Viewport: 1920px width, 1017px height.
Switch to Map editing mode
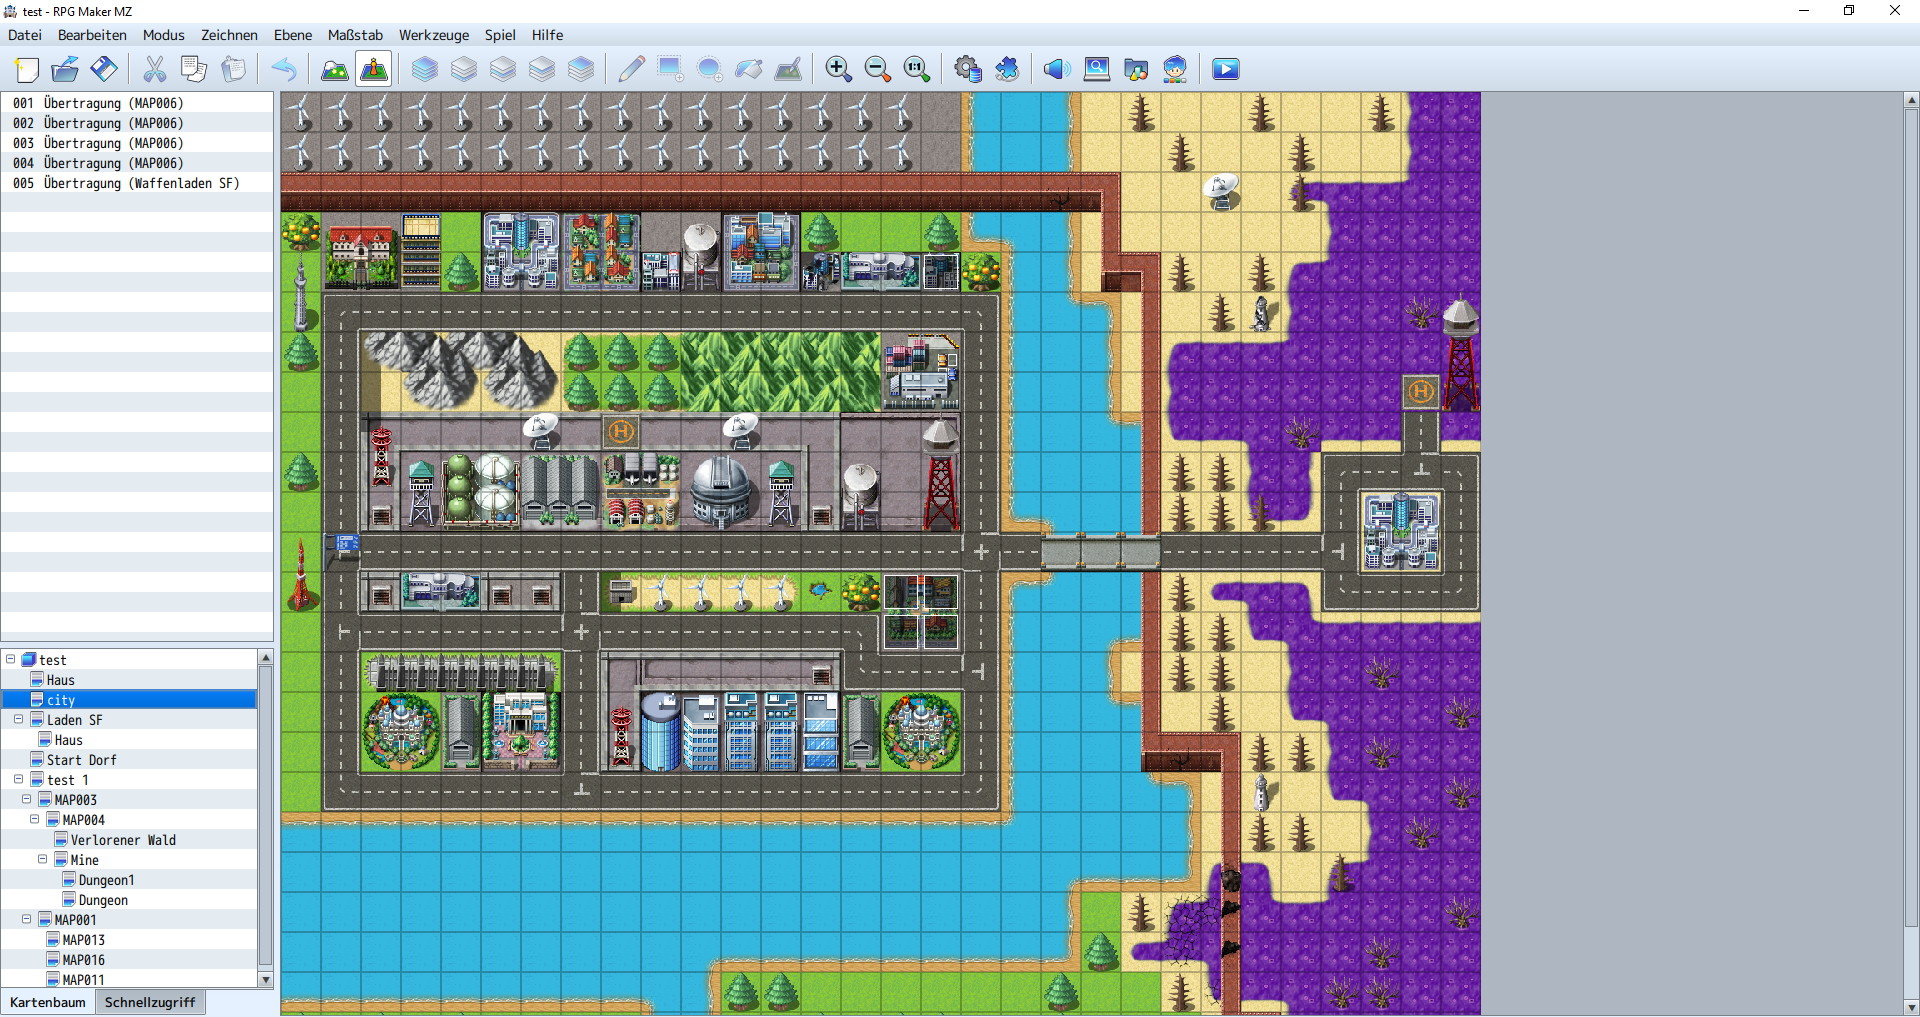(334, 69)
